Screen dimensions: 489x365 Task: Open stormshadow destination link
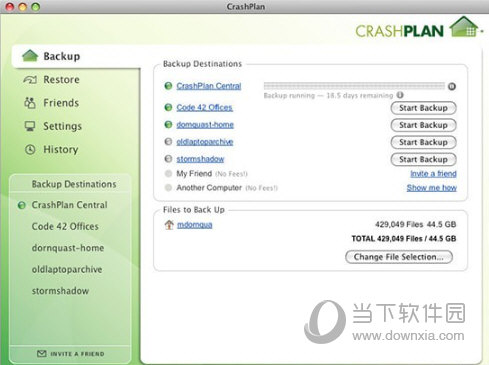click(x=200, y=159)
